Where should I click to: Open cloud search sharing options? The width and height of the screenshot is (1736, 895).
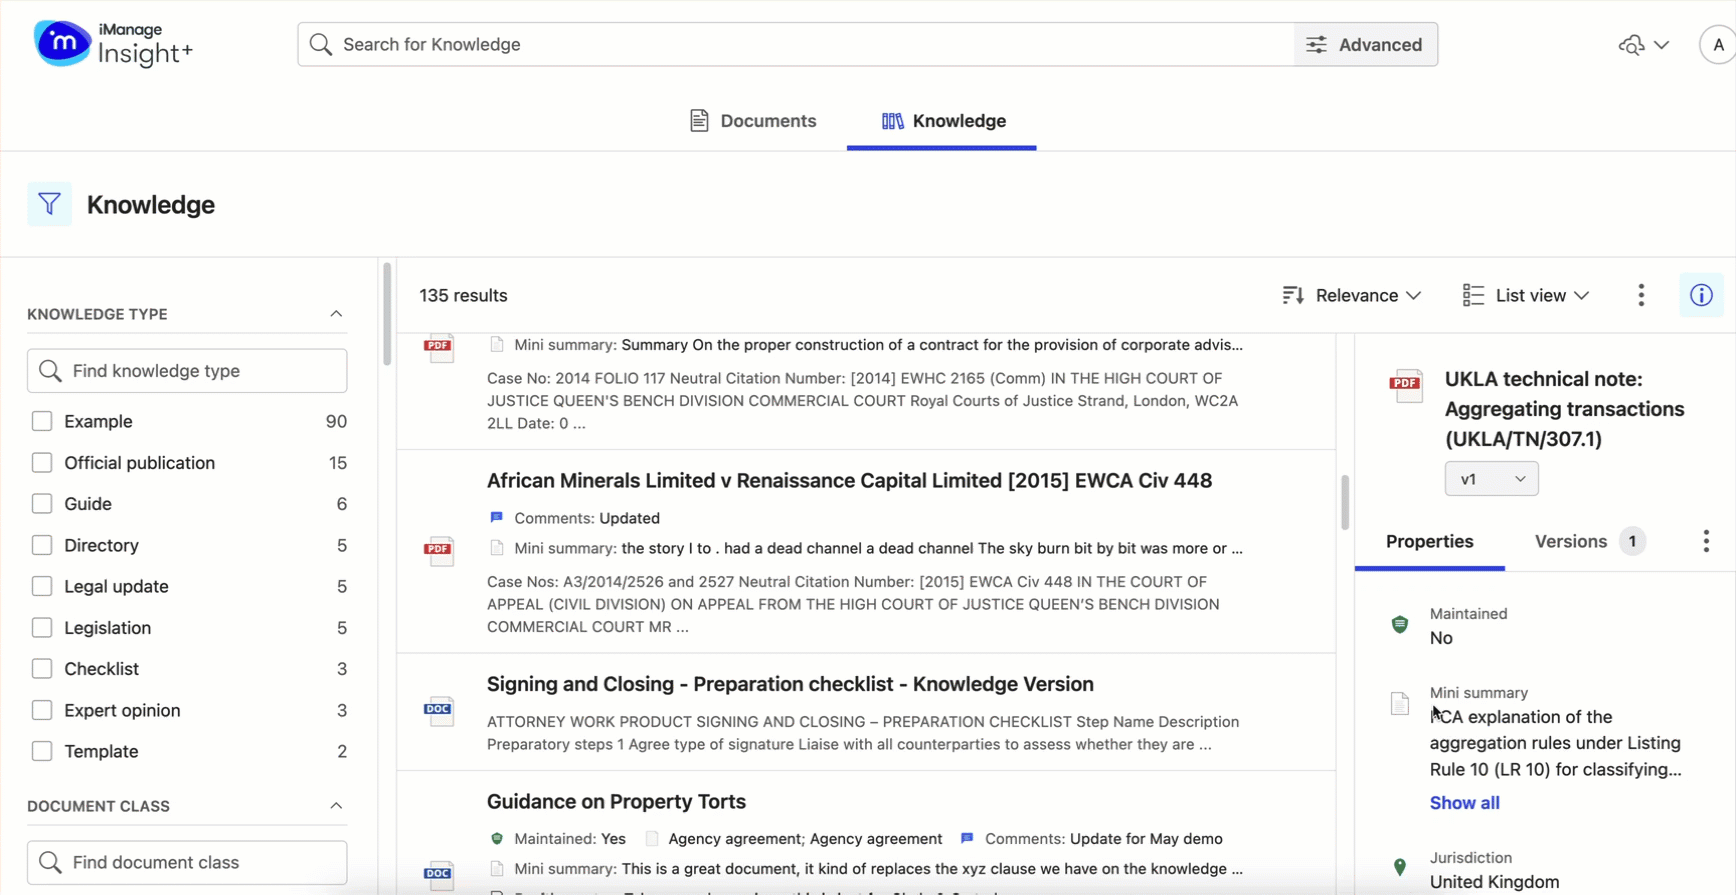[1643, 44]
